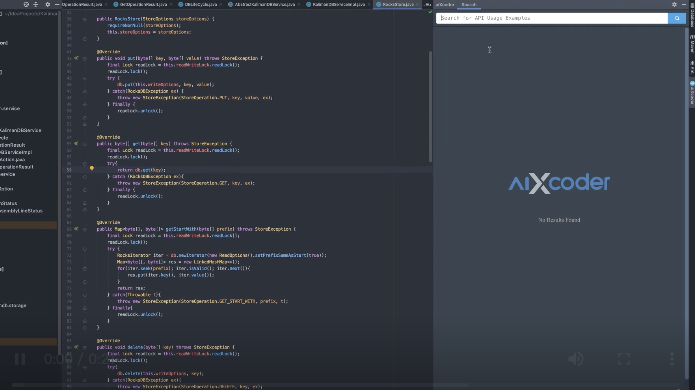Fold the put method using its gutter arrow
Image resolution: width=695 pixels, height=390 pixels.
pyautogui.click(x=85, y=58)
